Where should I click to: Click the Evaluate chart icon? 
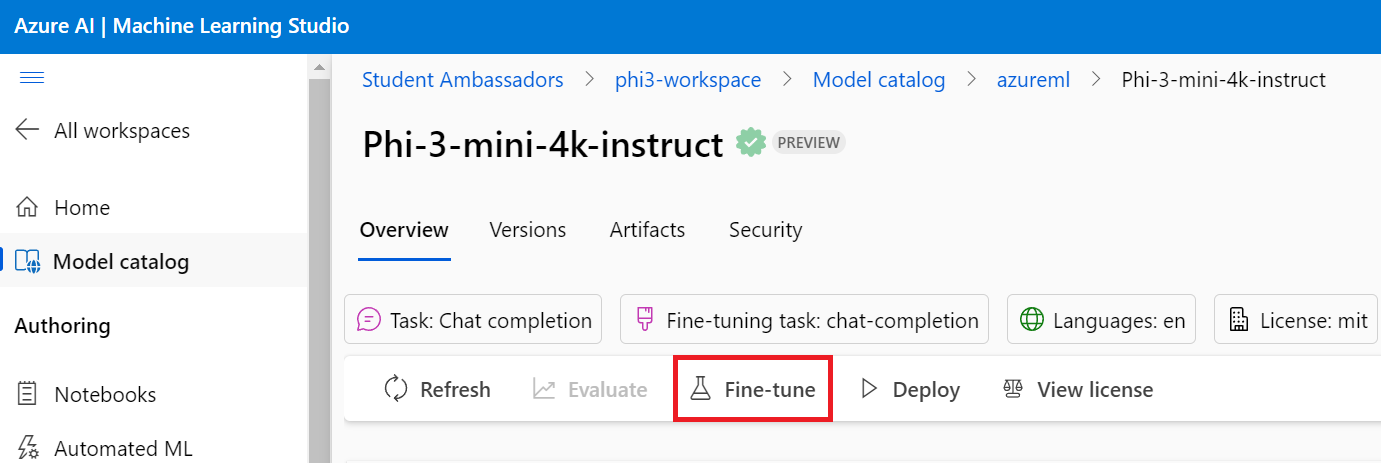pyautogui.click(x=544, y=389)
